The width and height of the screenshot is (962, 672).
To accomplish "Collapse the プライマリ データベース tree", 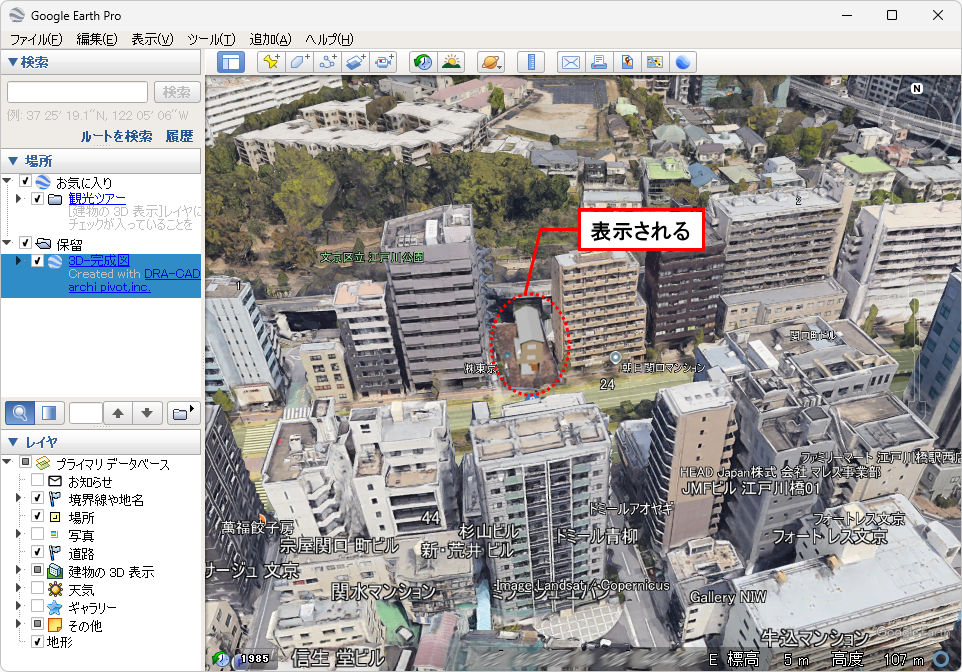I will (7, 461).
